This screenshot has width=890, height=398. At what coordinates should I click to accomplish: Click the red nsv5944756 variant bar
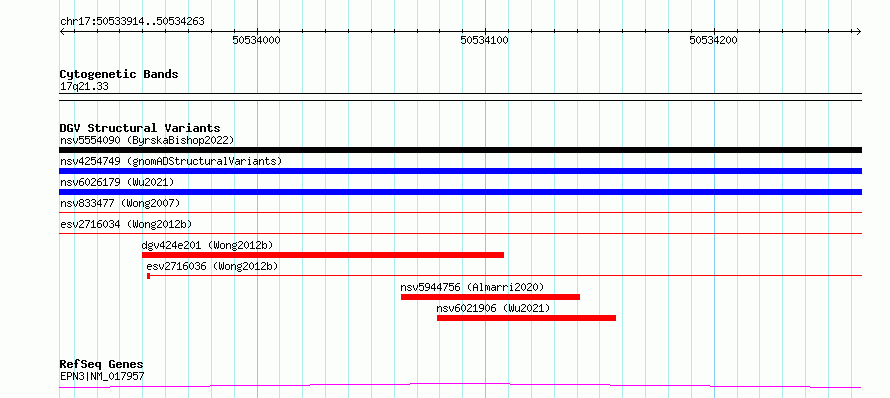[490, 297]
